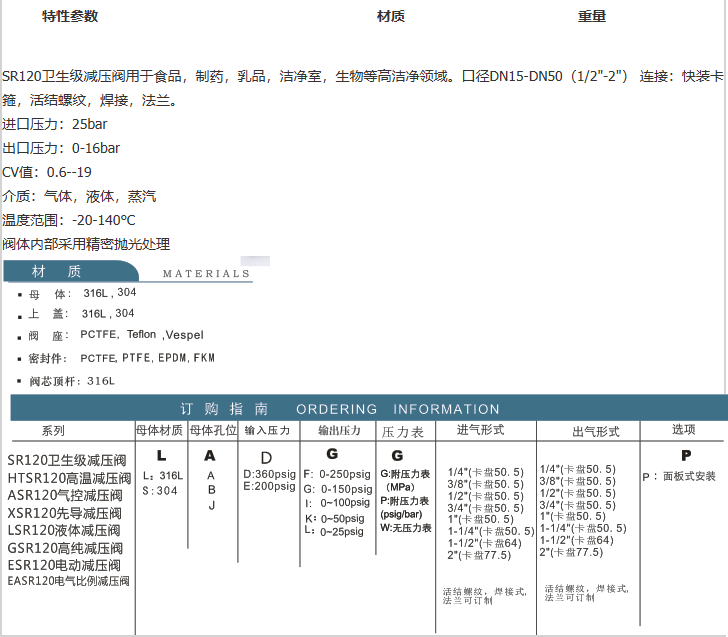Switch to the 重量 tab
Viewport: 728px width, 637px height.
(x=592, y=16)
